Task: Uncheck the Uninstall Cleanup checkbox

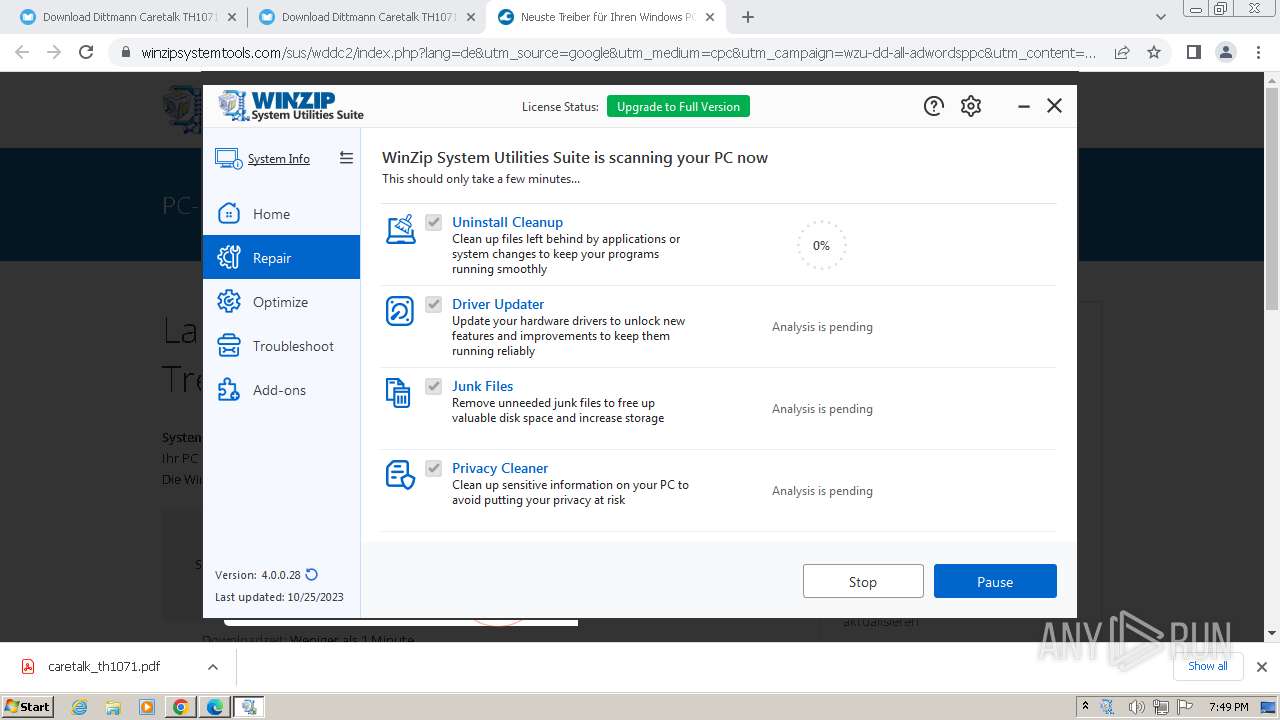Action: click(433, 222)
